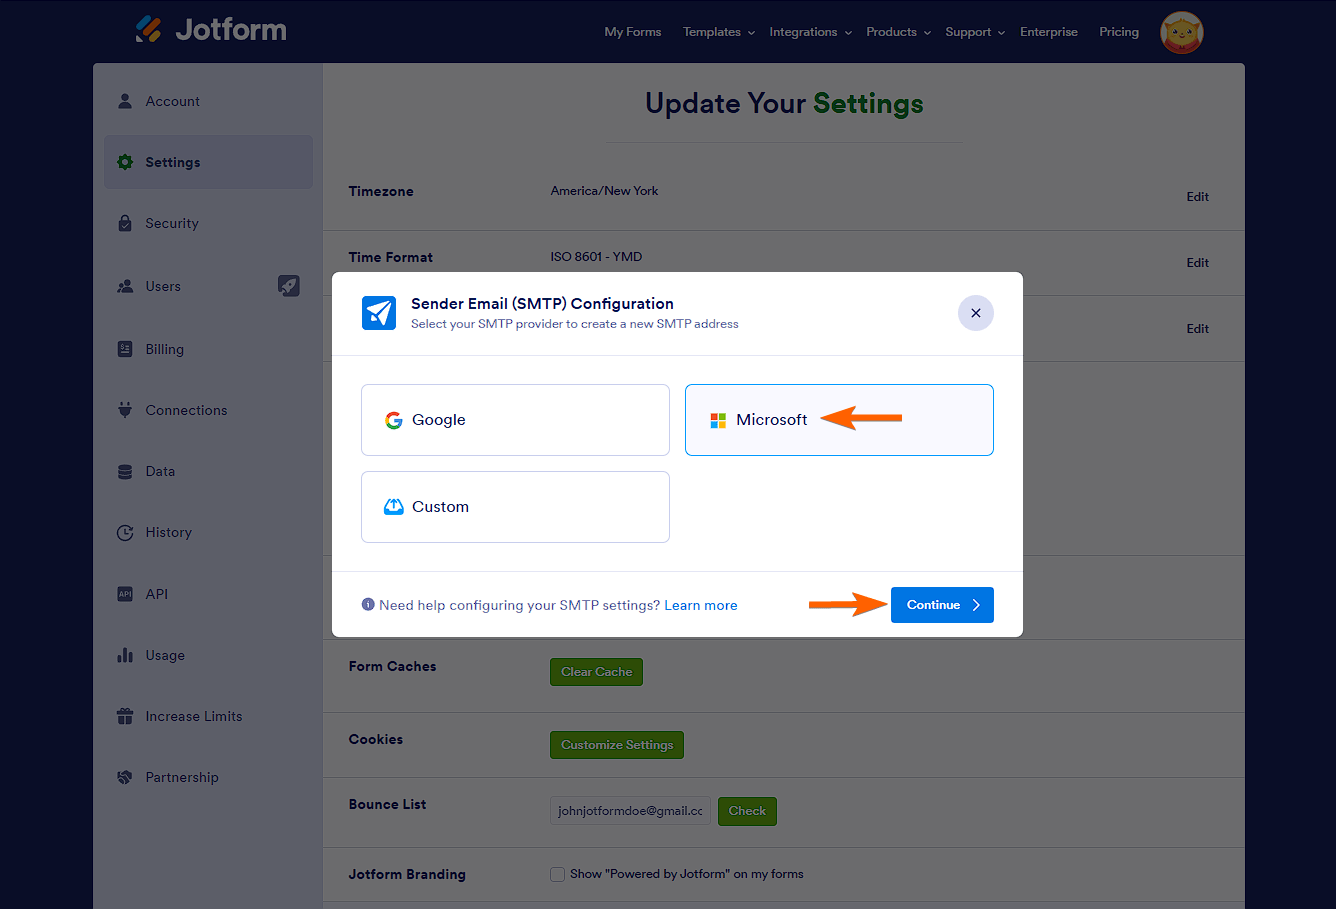Open the Users section
This screenshot has width=1336, height=909.
208,286
